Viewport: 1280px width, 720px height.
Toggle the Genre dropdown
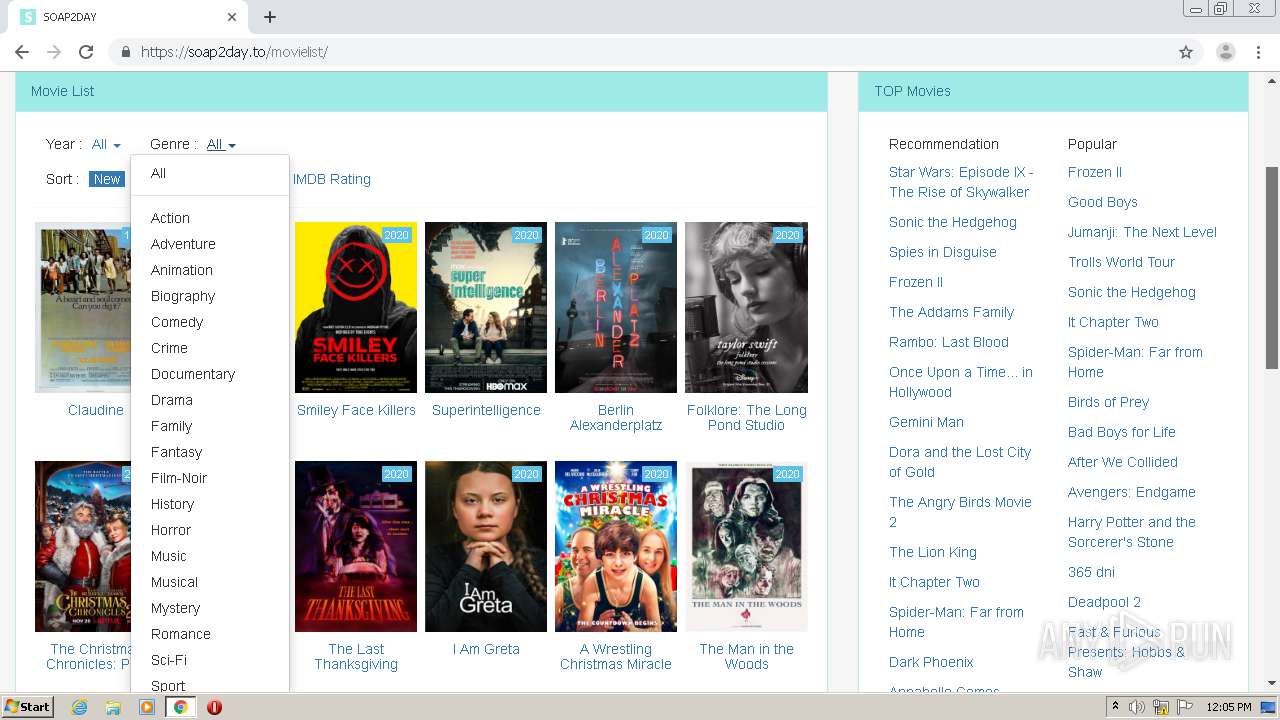pos(221,144)
